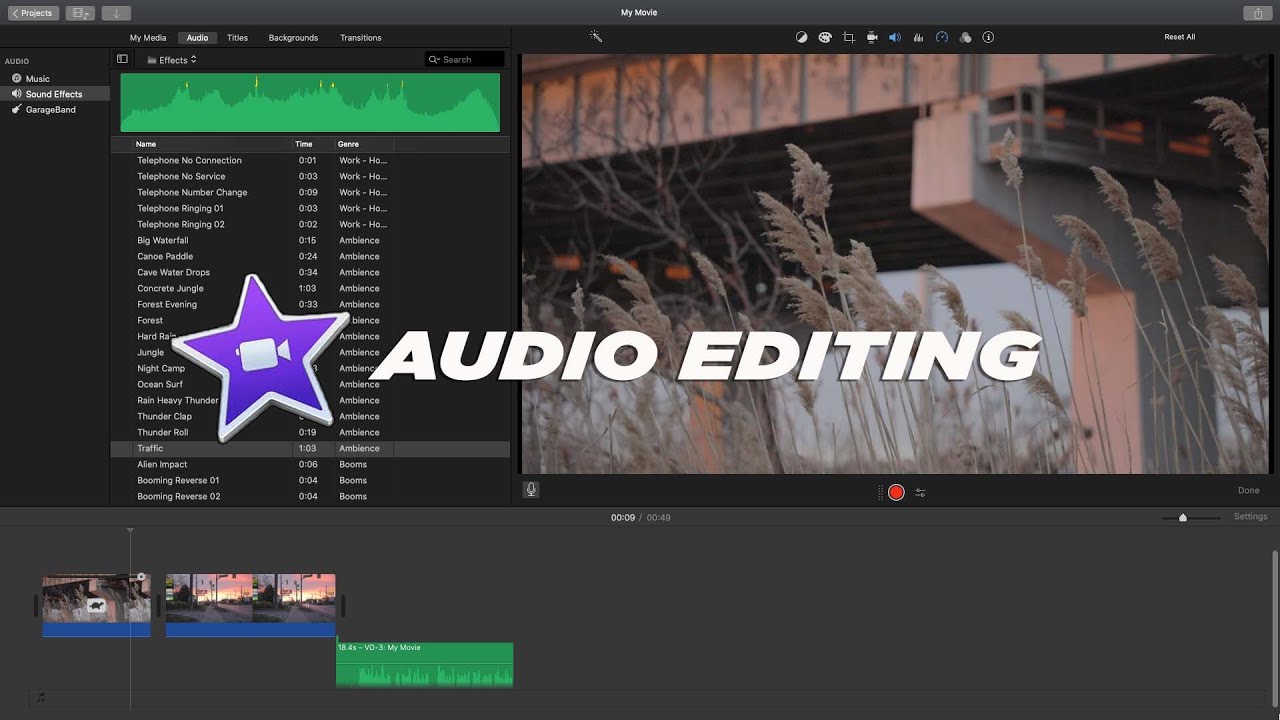This screenshot has width=1280, height=720.
Task: Open timeline Settings
Action: click(x=1250, y=517)
